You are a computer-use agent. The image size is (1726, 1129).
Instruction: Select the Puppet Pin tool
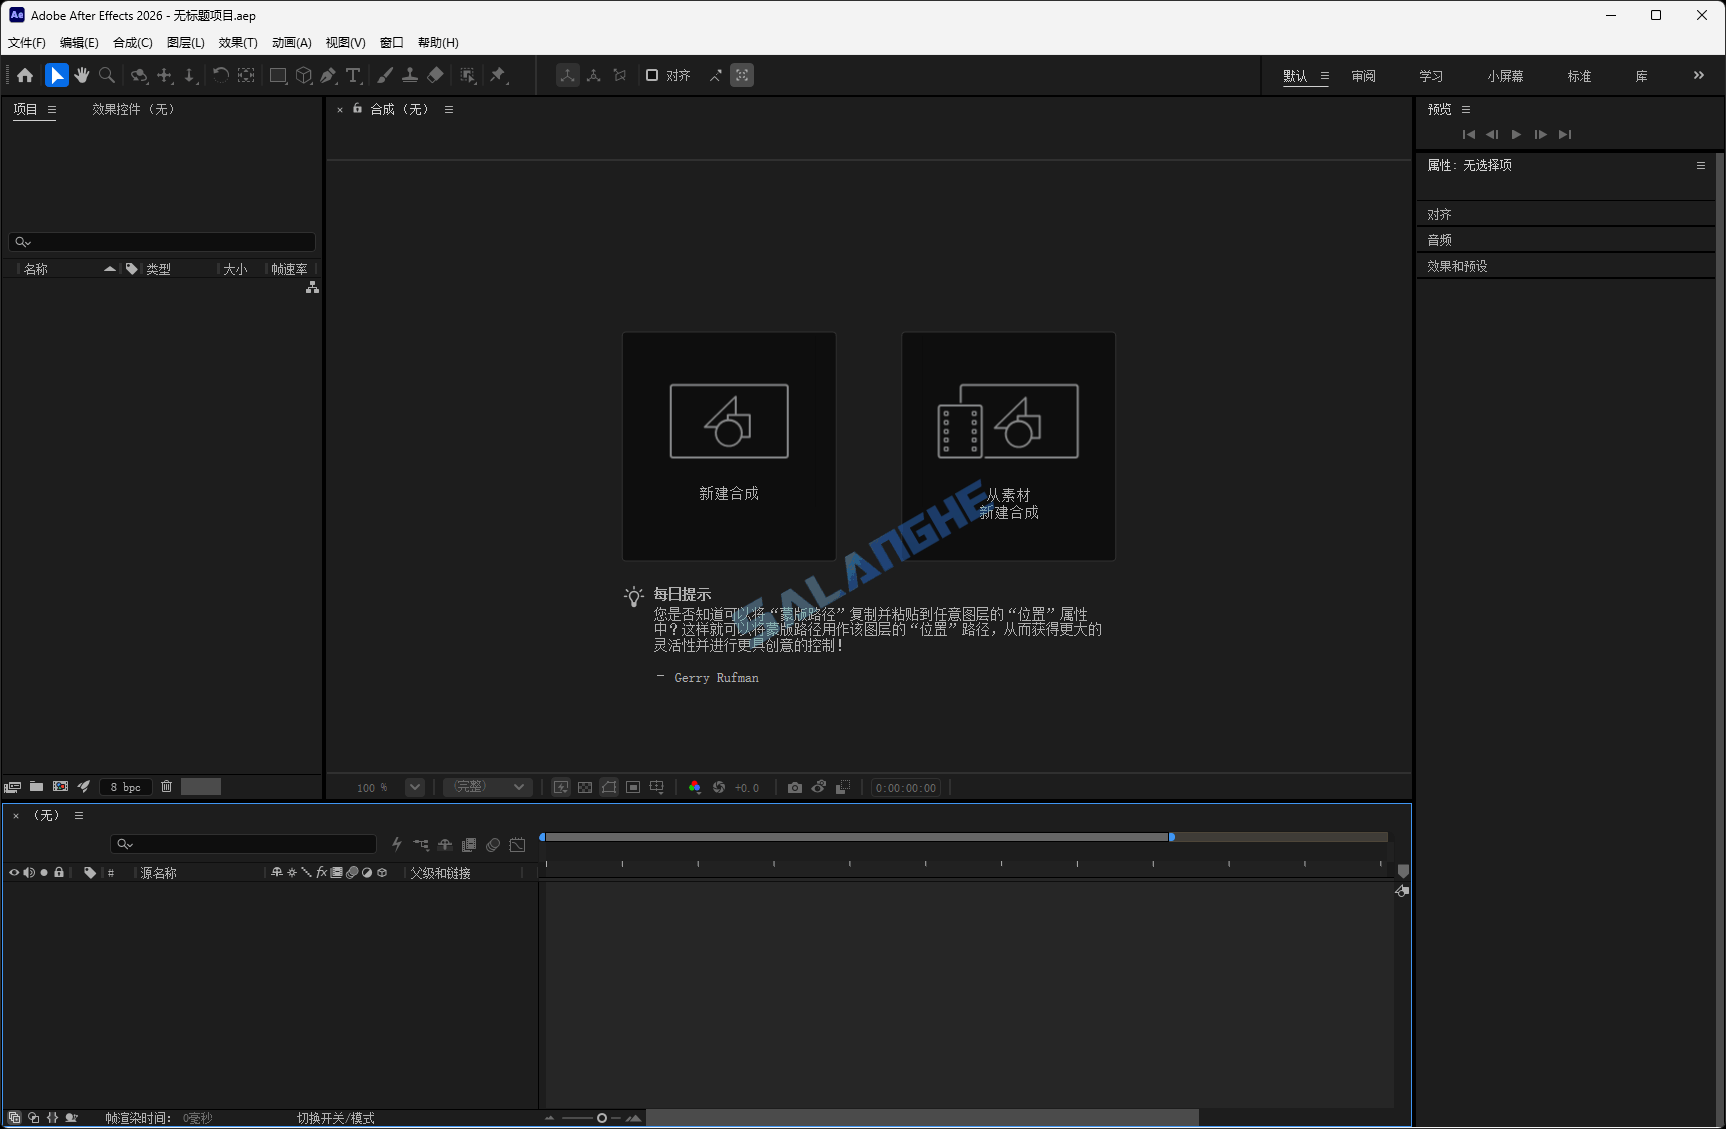498,75
